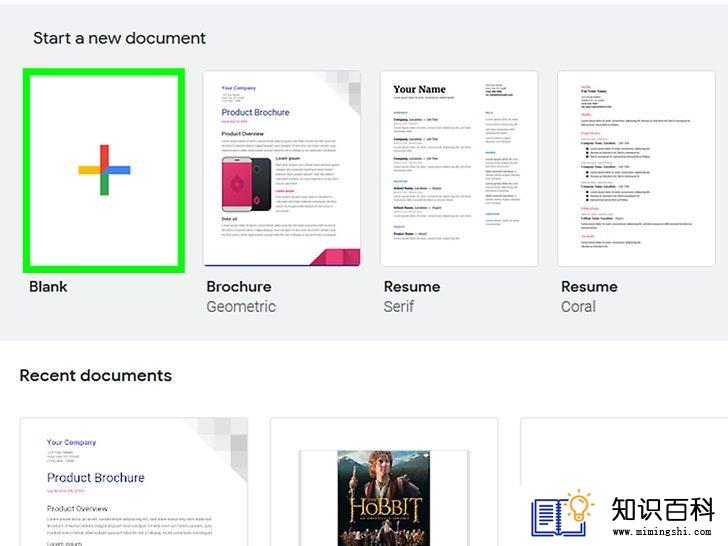Create a new Blank document
728x546 pixels.
[104, 170]
